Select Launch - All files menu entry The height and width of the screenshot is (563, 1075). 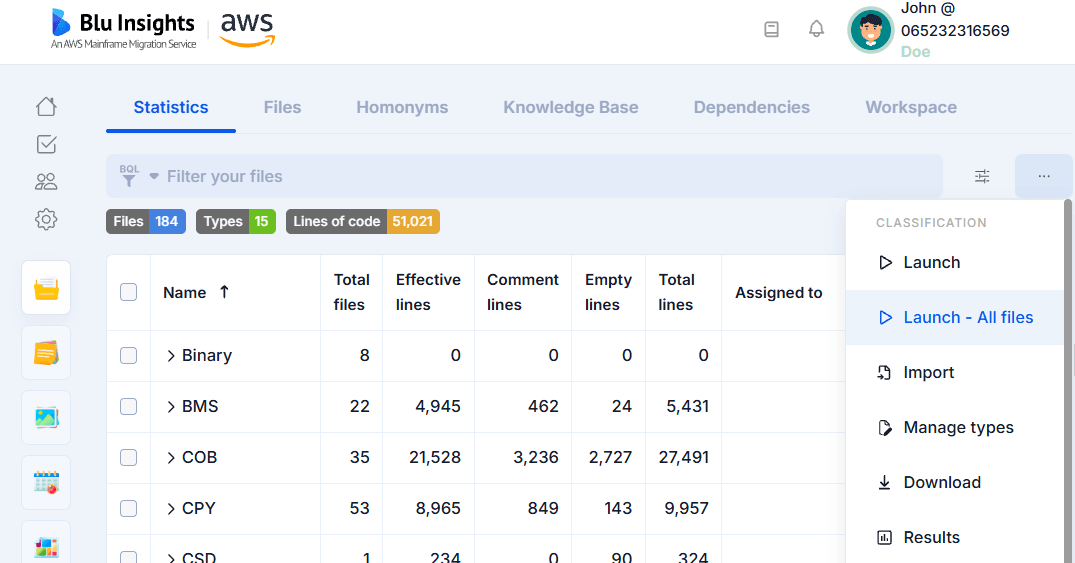tap(967, 317)
